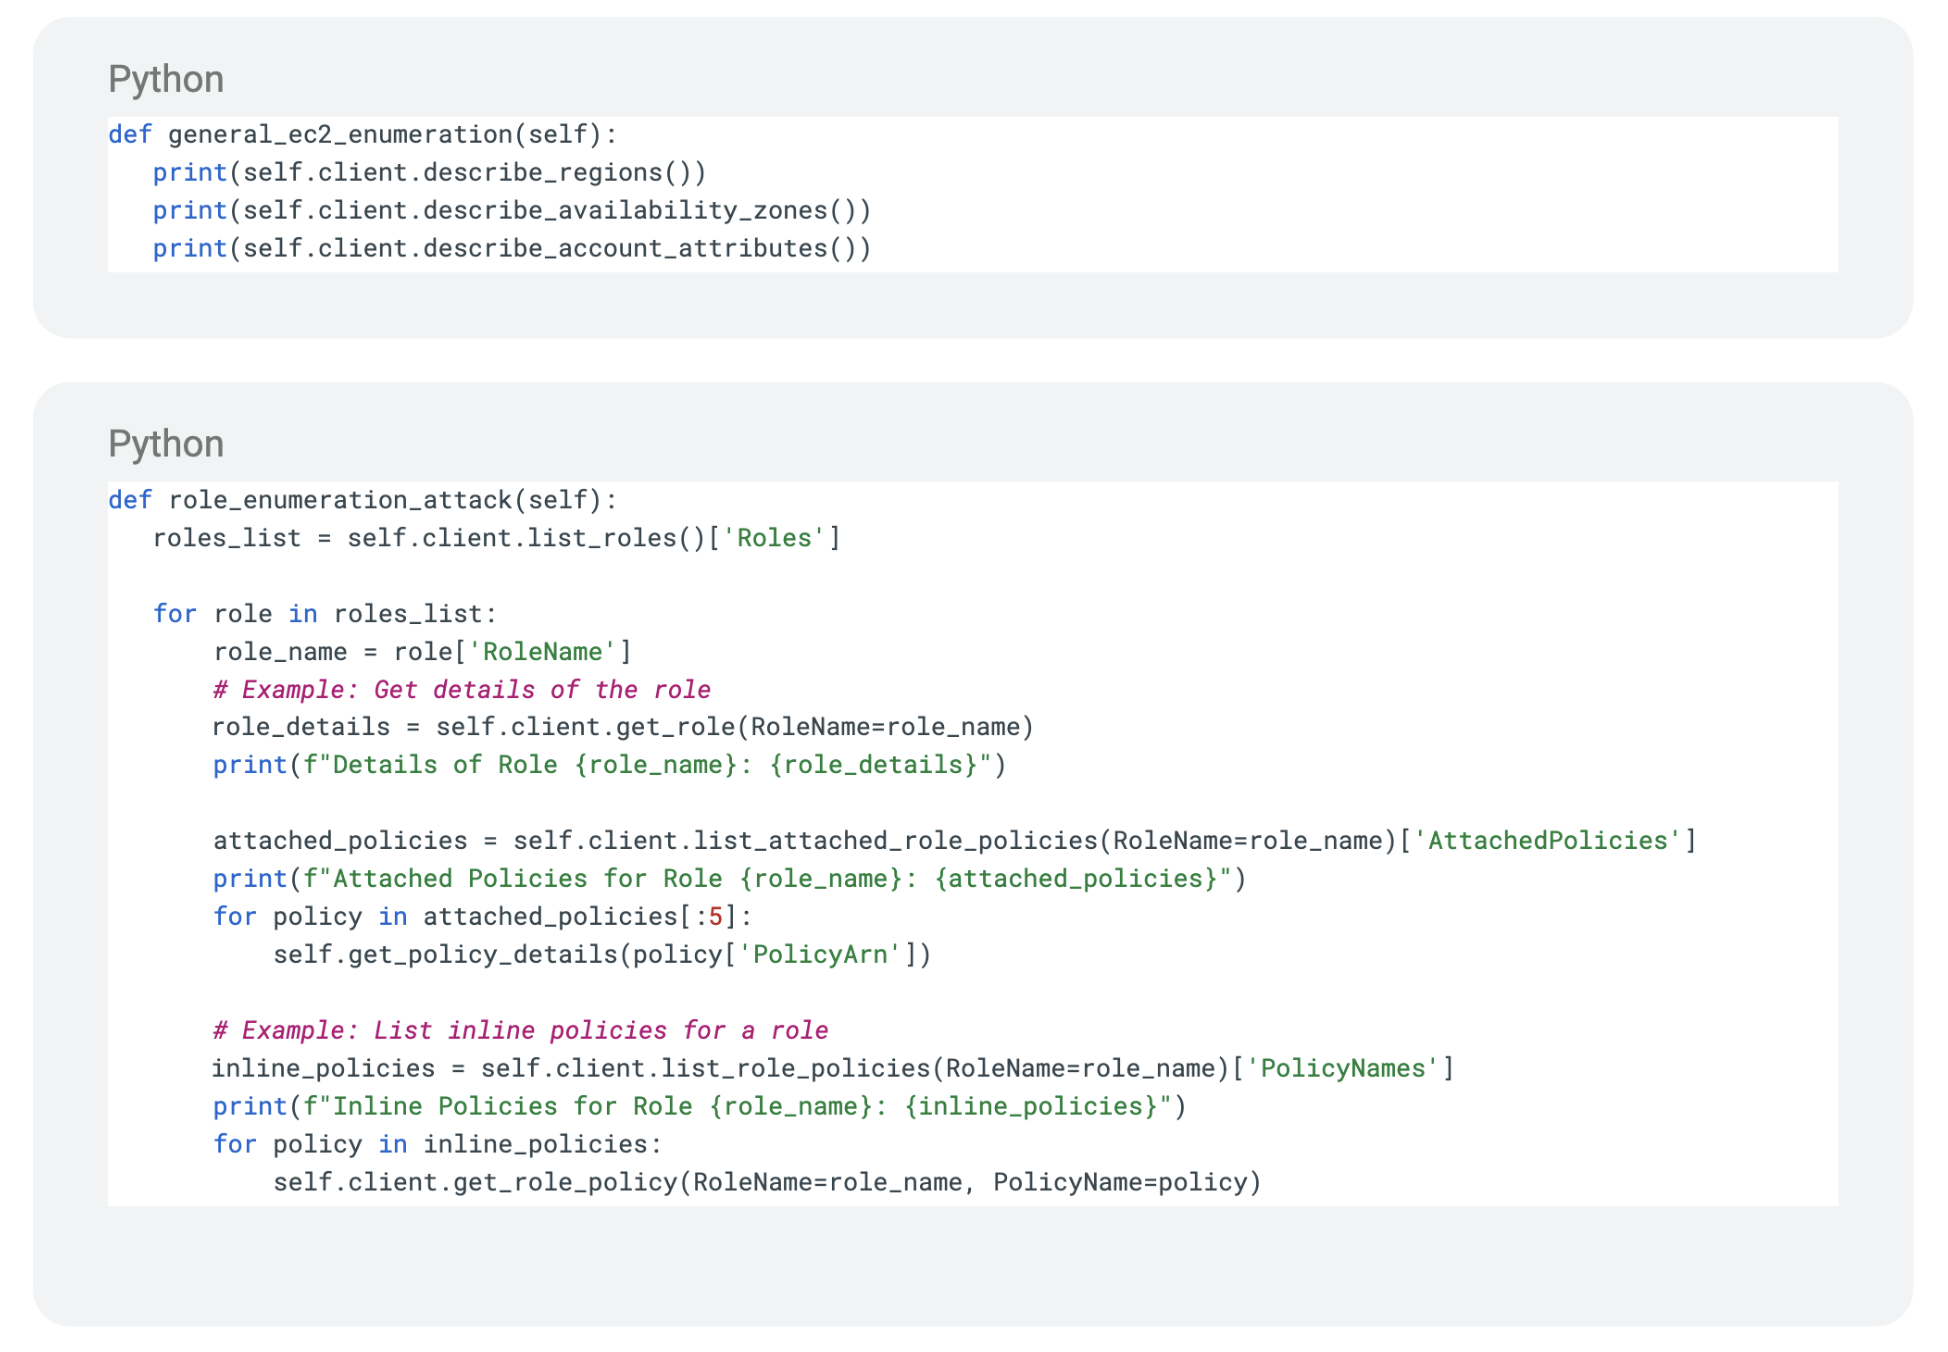The width and height of the screenshot is (1948, 1352).
Task: Click the 'inline_policies = ...' assignment line
Action: coord(834,1069)
